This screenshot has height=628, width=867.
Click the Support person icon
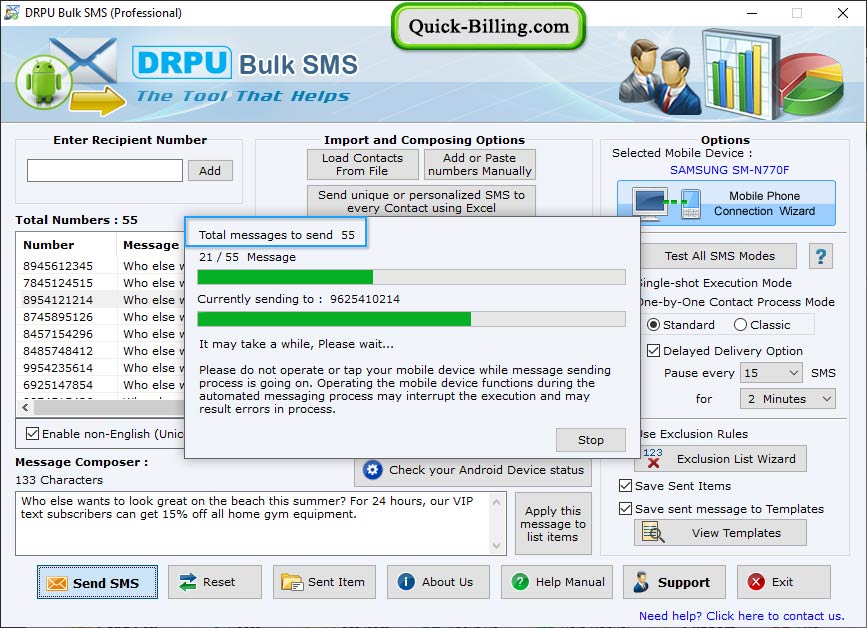(x=641, y=582)
